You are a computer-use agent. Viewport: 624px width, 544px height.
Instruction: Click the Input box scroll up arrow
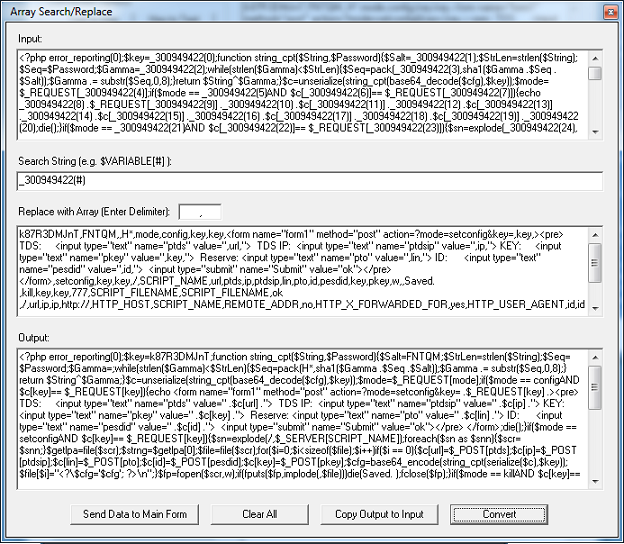tap(595, 58)
